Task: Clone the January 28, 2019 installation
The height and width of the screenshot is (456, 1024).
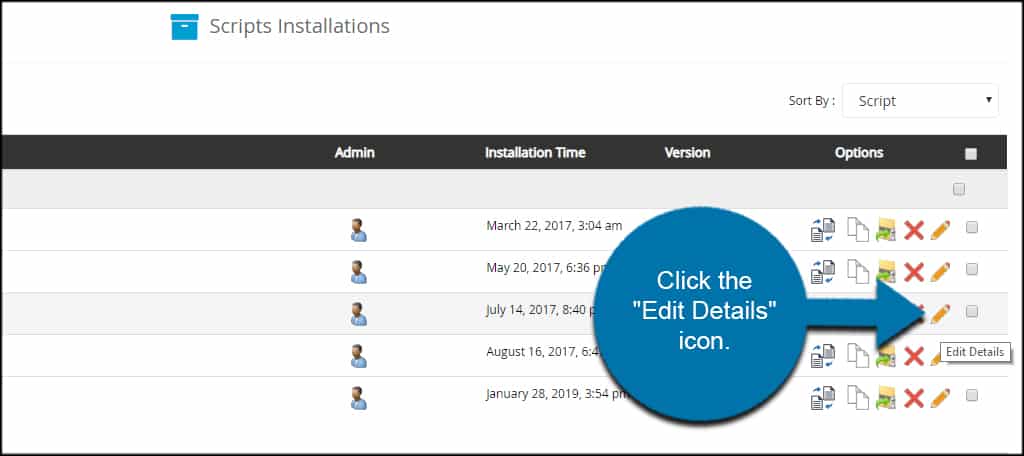Action: [x=823, y=397]
